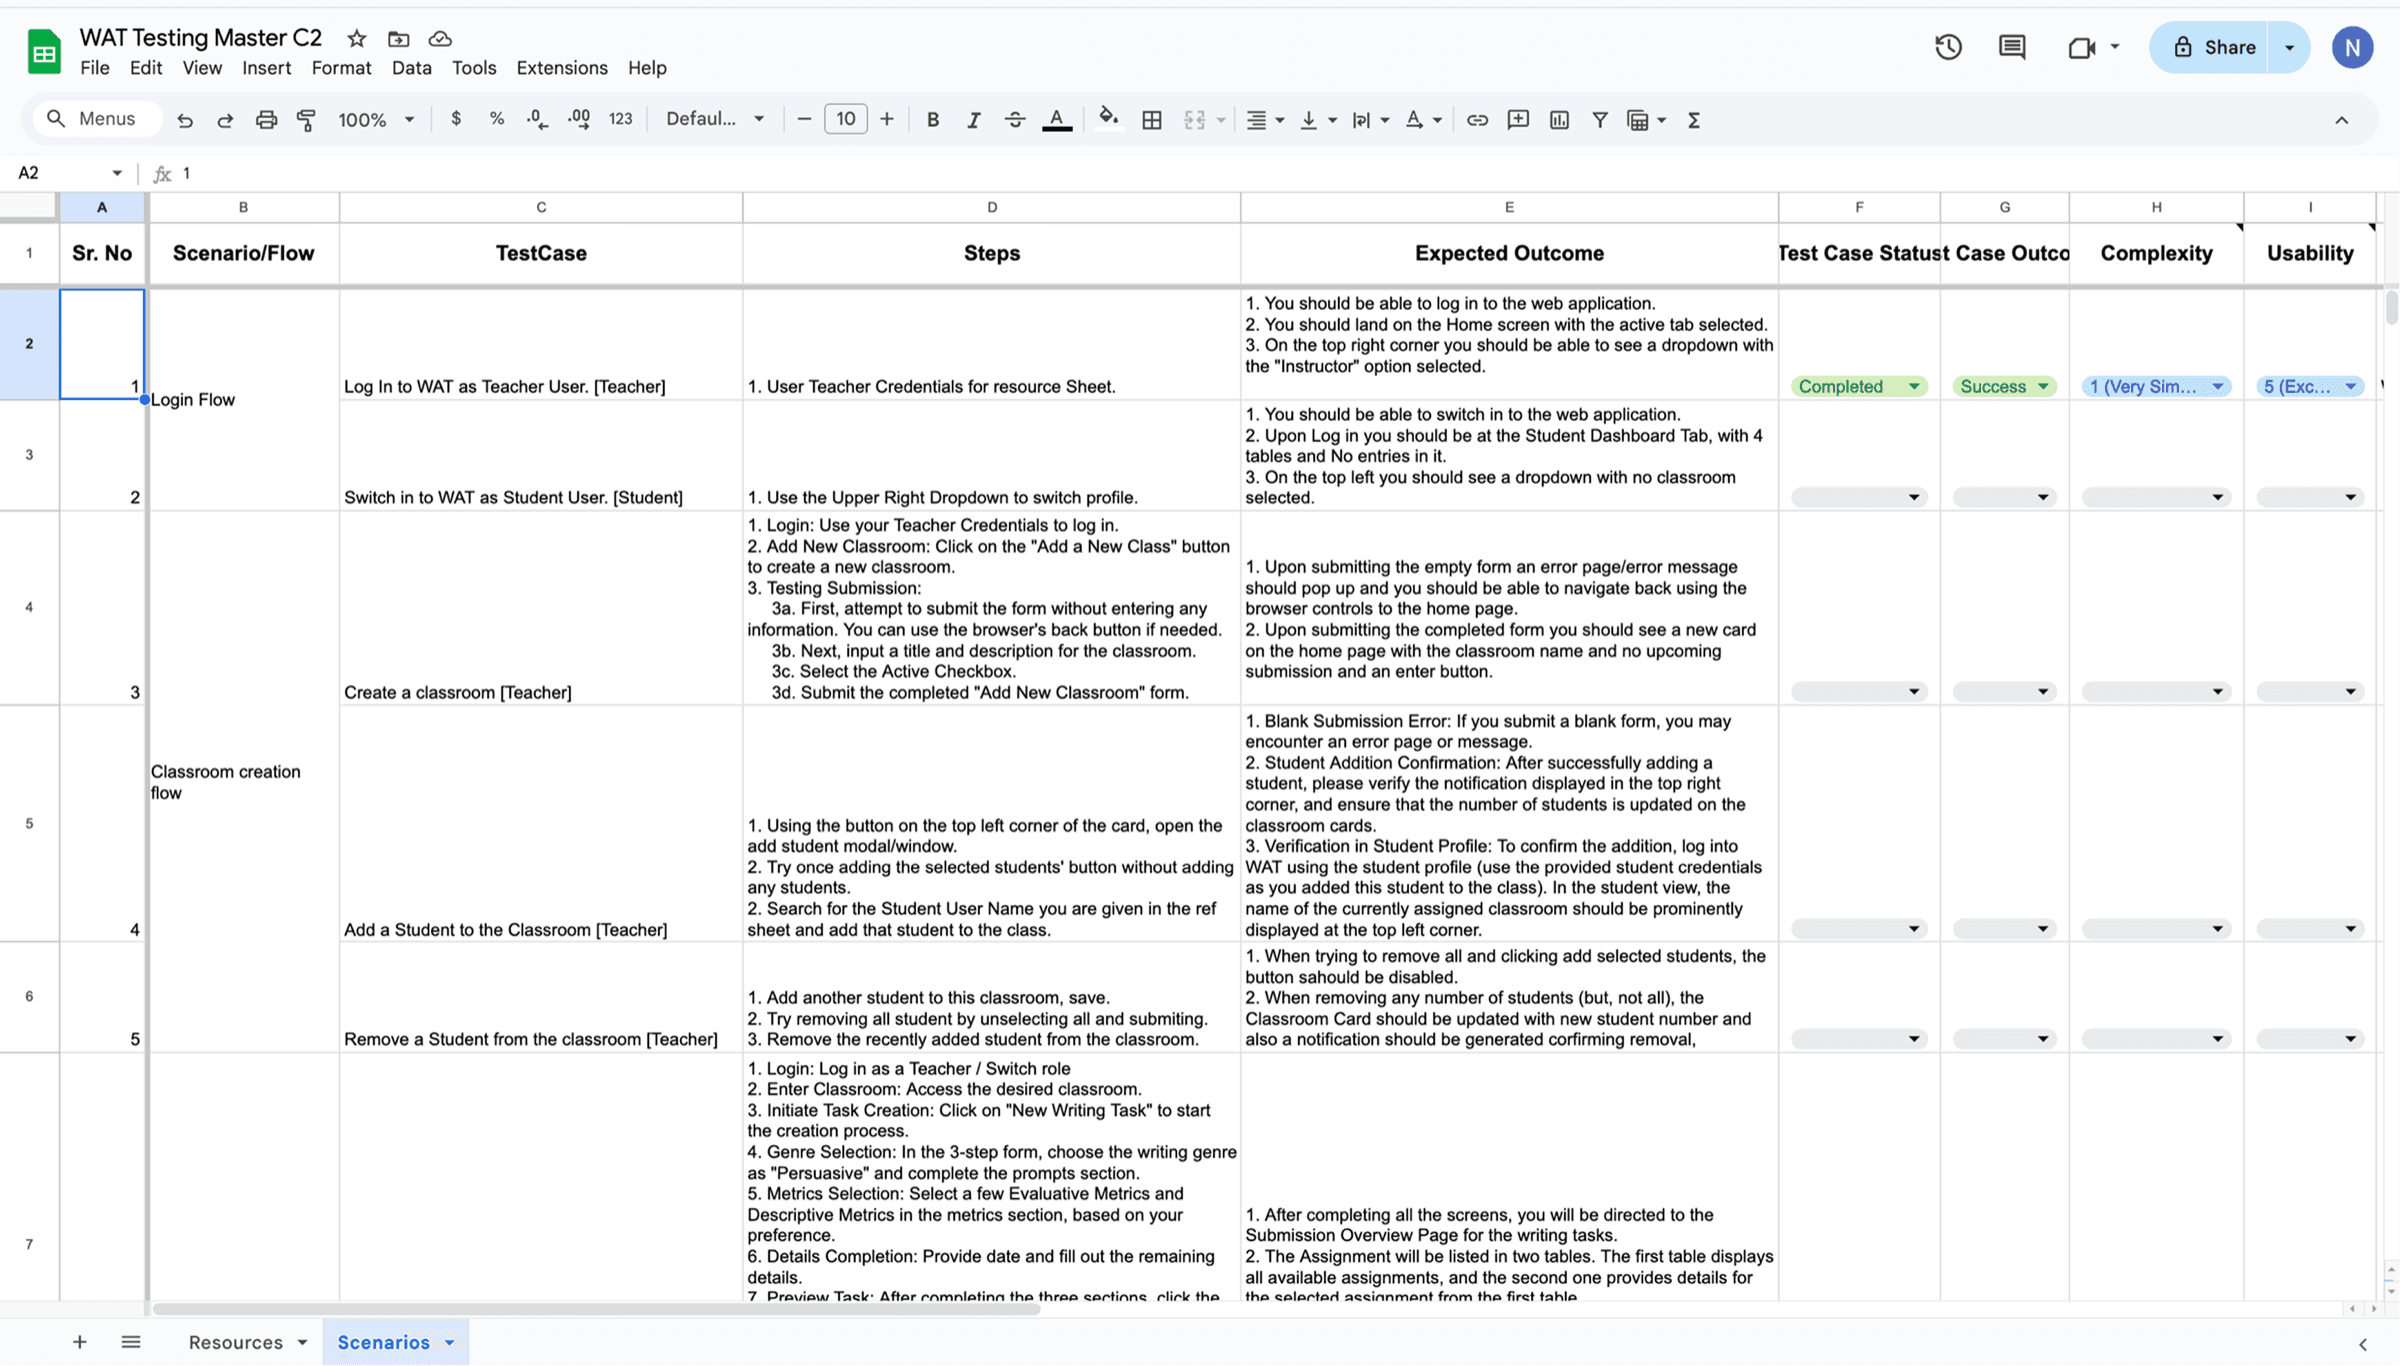Toggle bold formatting
Image resolution: width=2400 pixels, height=1366 pixels.
click(x=933, y=120)
